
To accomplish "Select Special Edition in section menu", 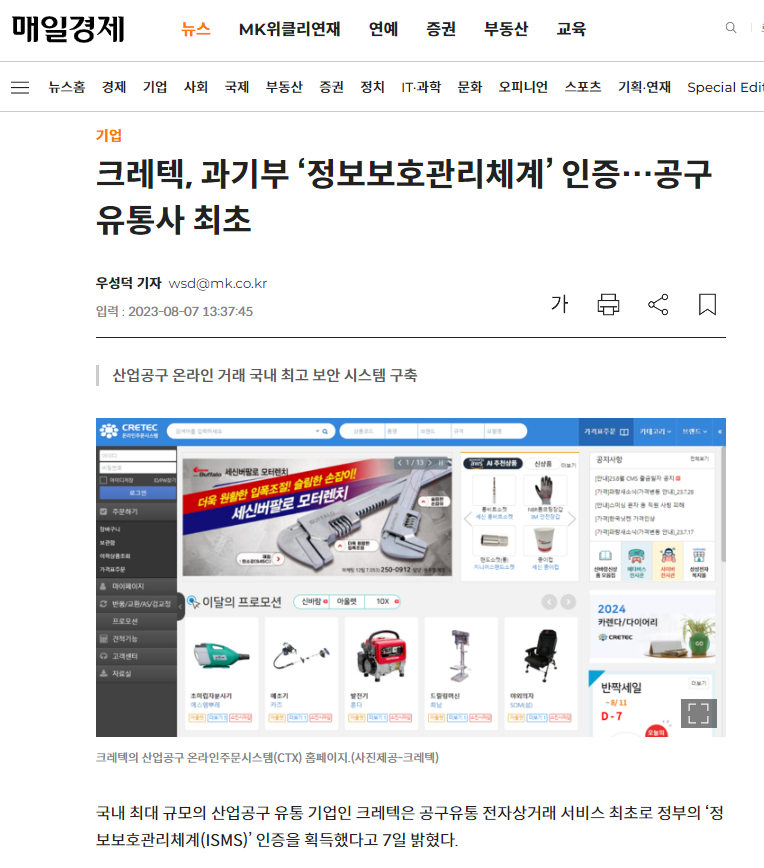I will tap(725, 87).
